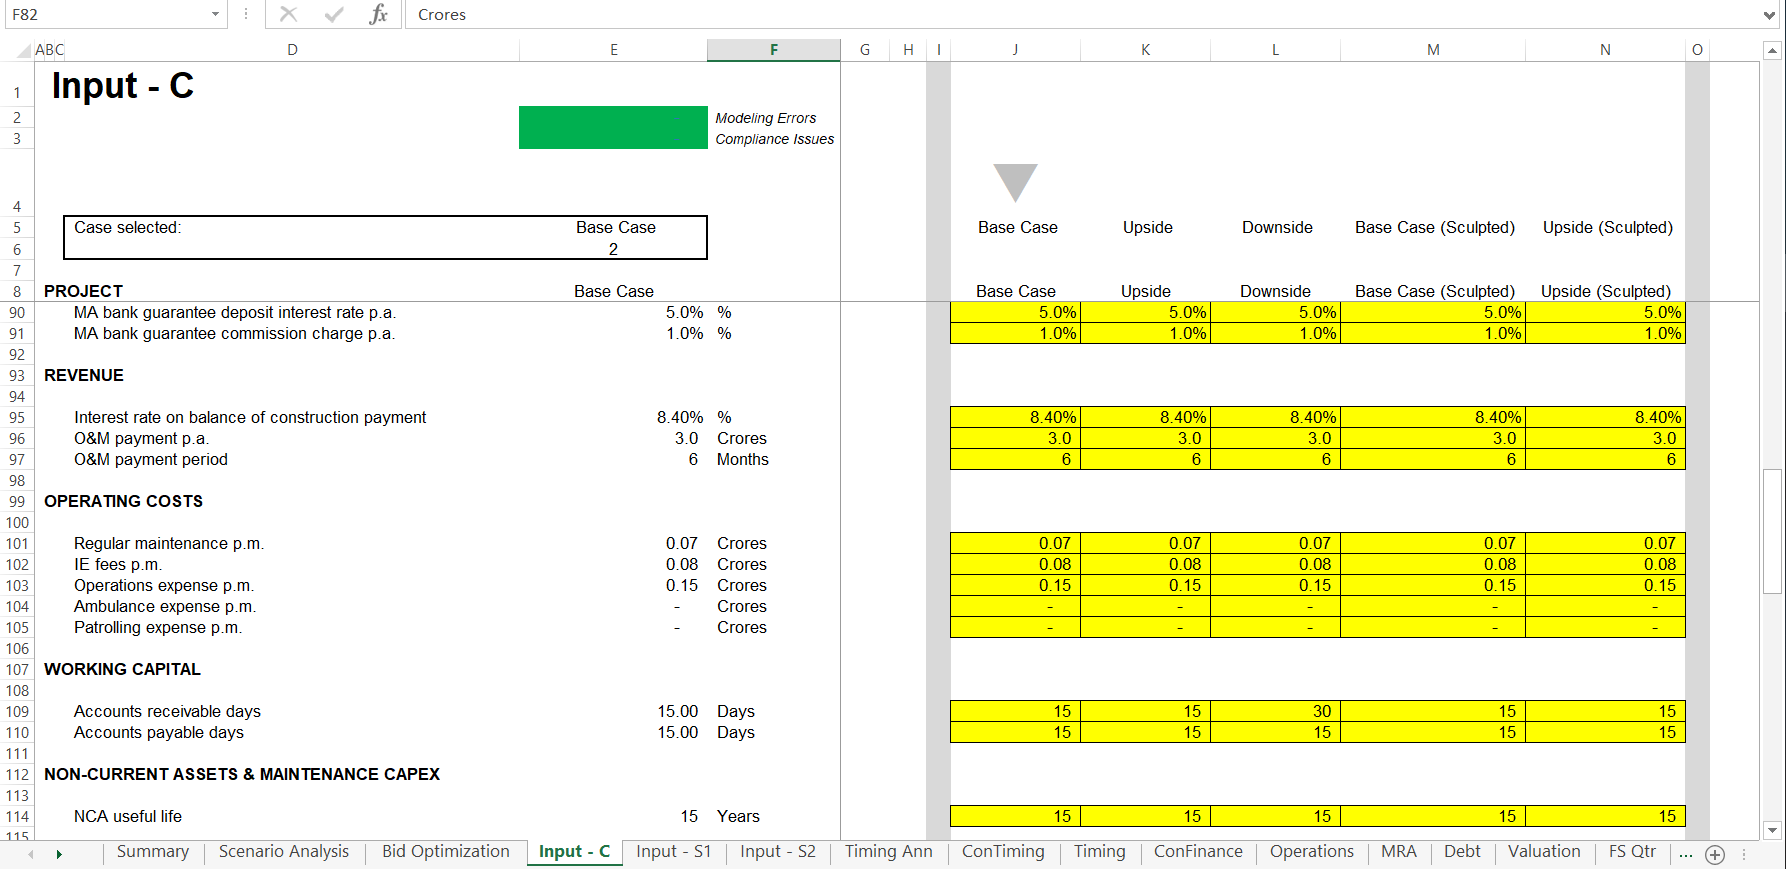Select the Months unit cell
This screenshot has width=1786, height=869.
743,459
